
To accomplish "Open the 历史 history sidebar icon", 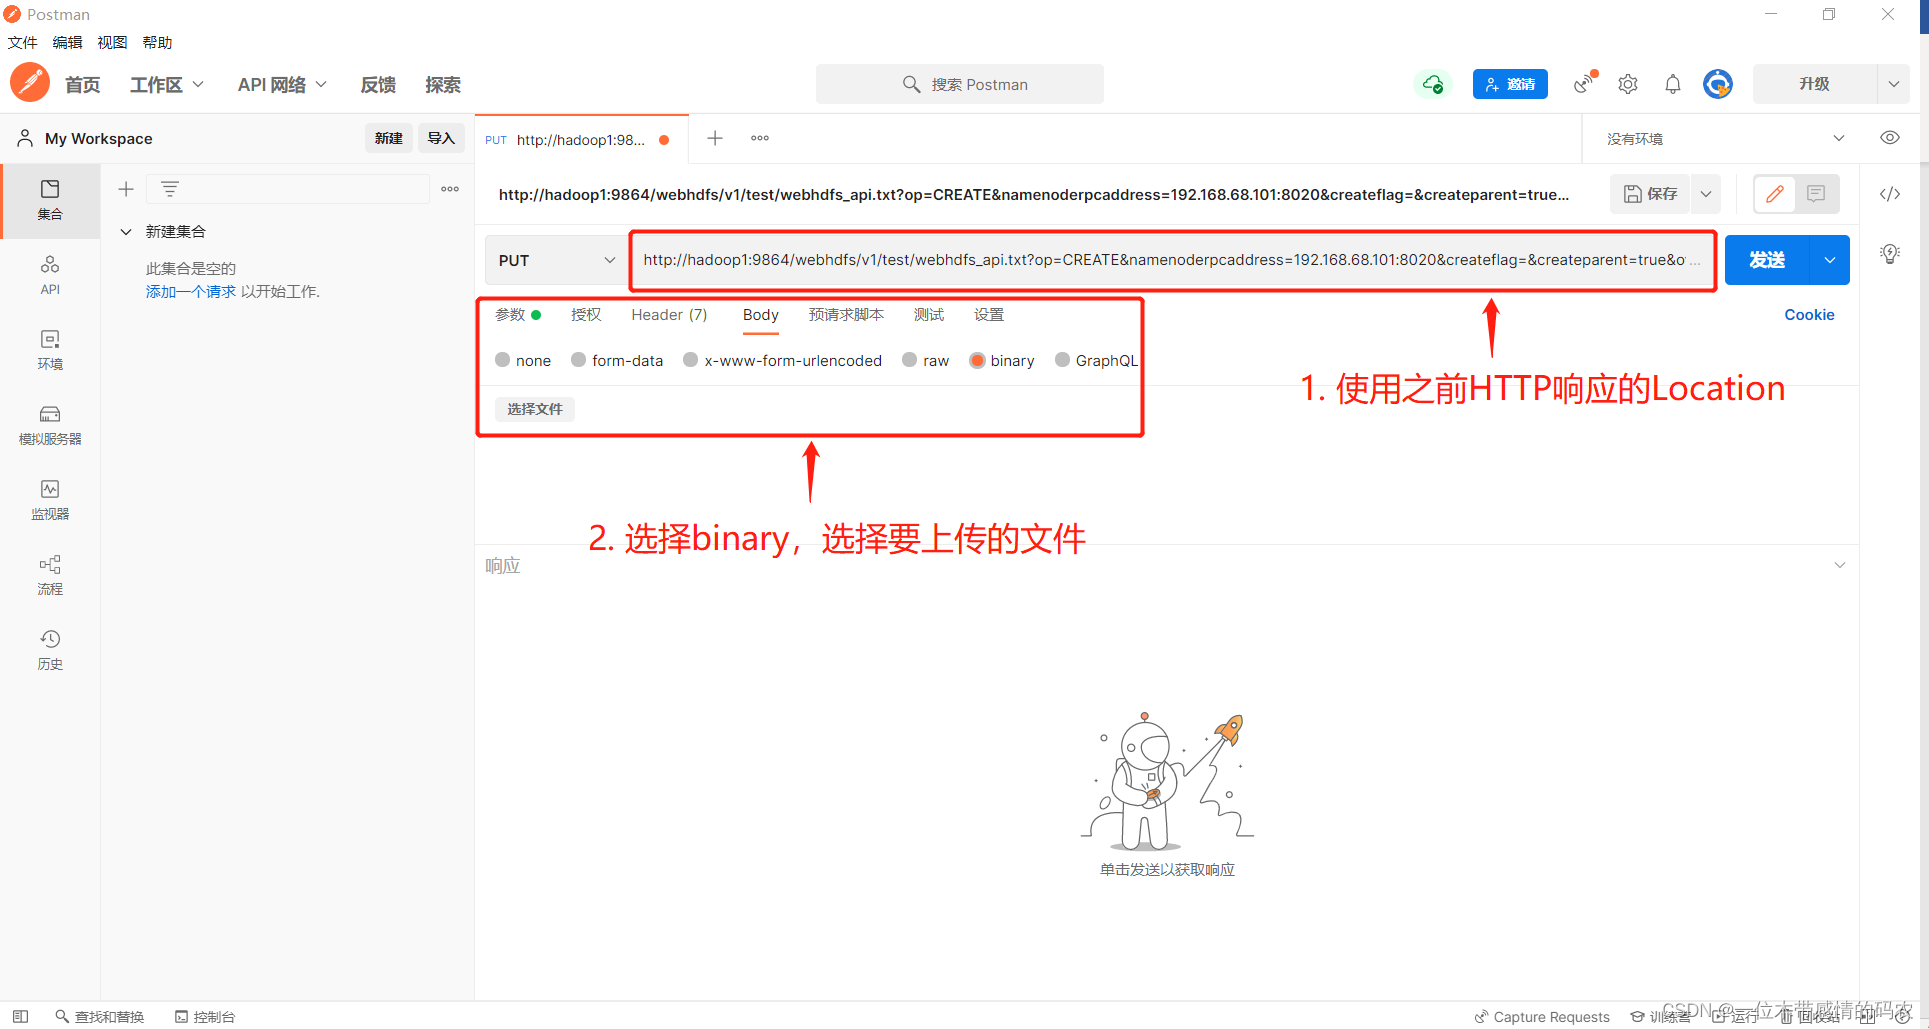I will [50, 649].
